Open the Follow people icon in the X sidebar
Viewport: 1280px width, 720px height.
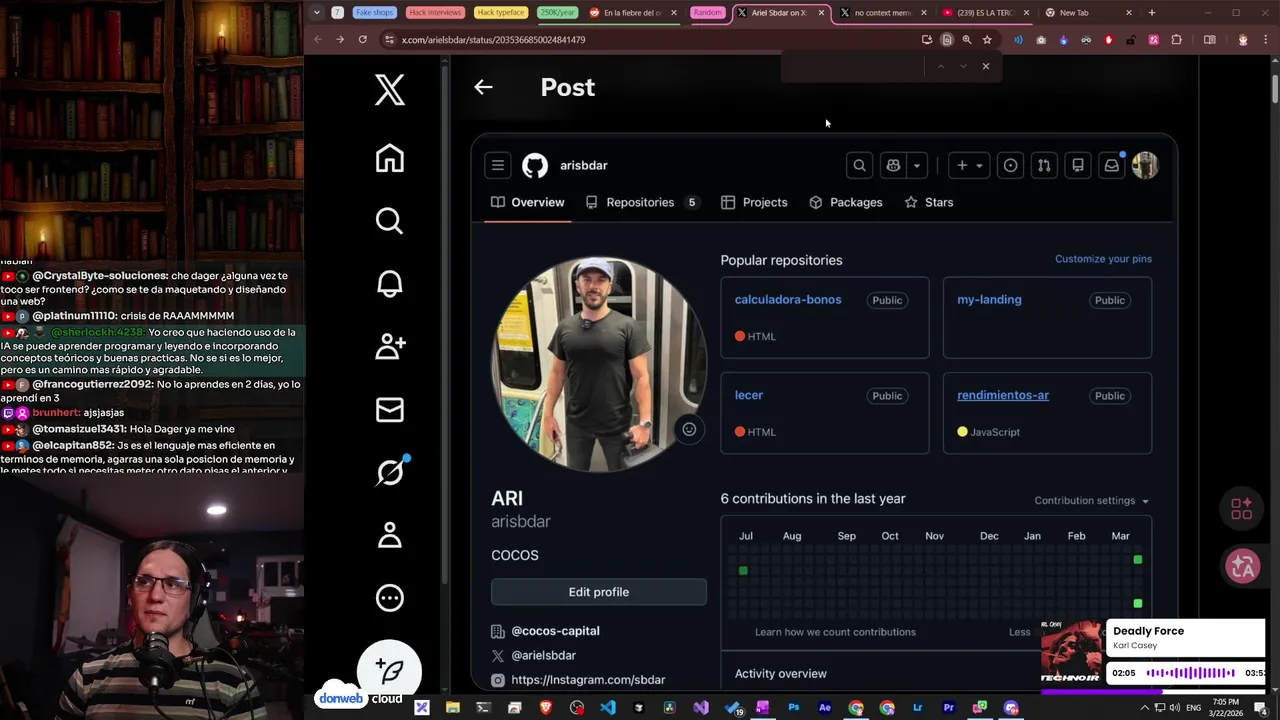[390, 346]
